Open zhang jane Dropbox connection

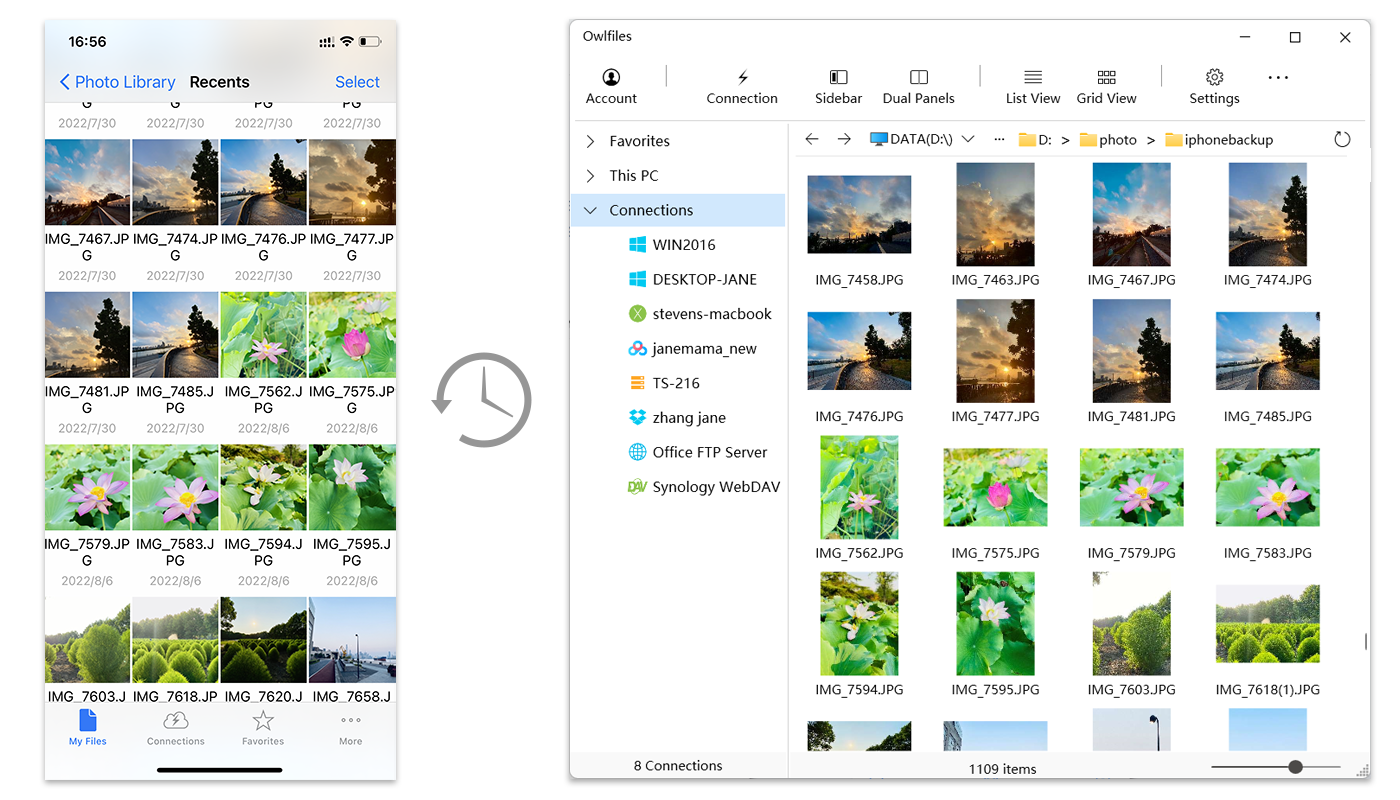pyautogui.click(x=677, y=417)
